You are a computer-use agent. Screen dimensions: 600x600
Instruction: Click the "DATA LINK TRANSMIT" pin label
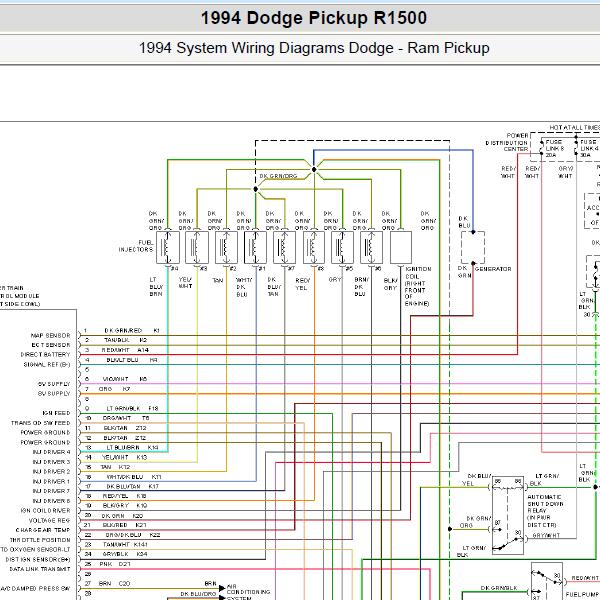pos(40,569)
